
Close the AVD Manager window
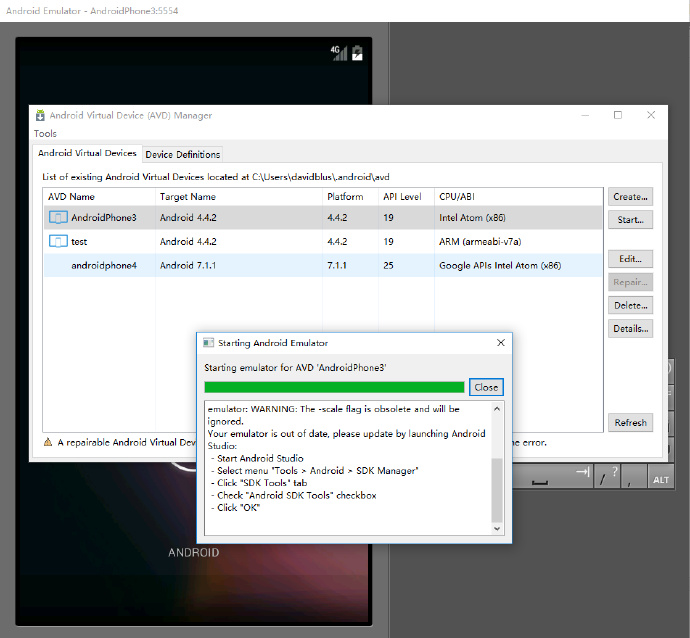[651, 115]
